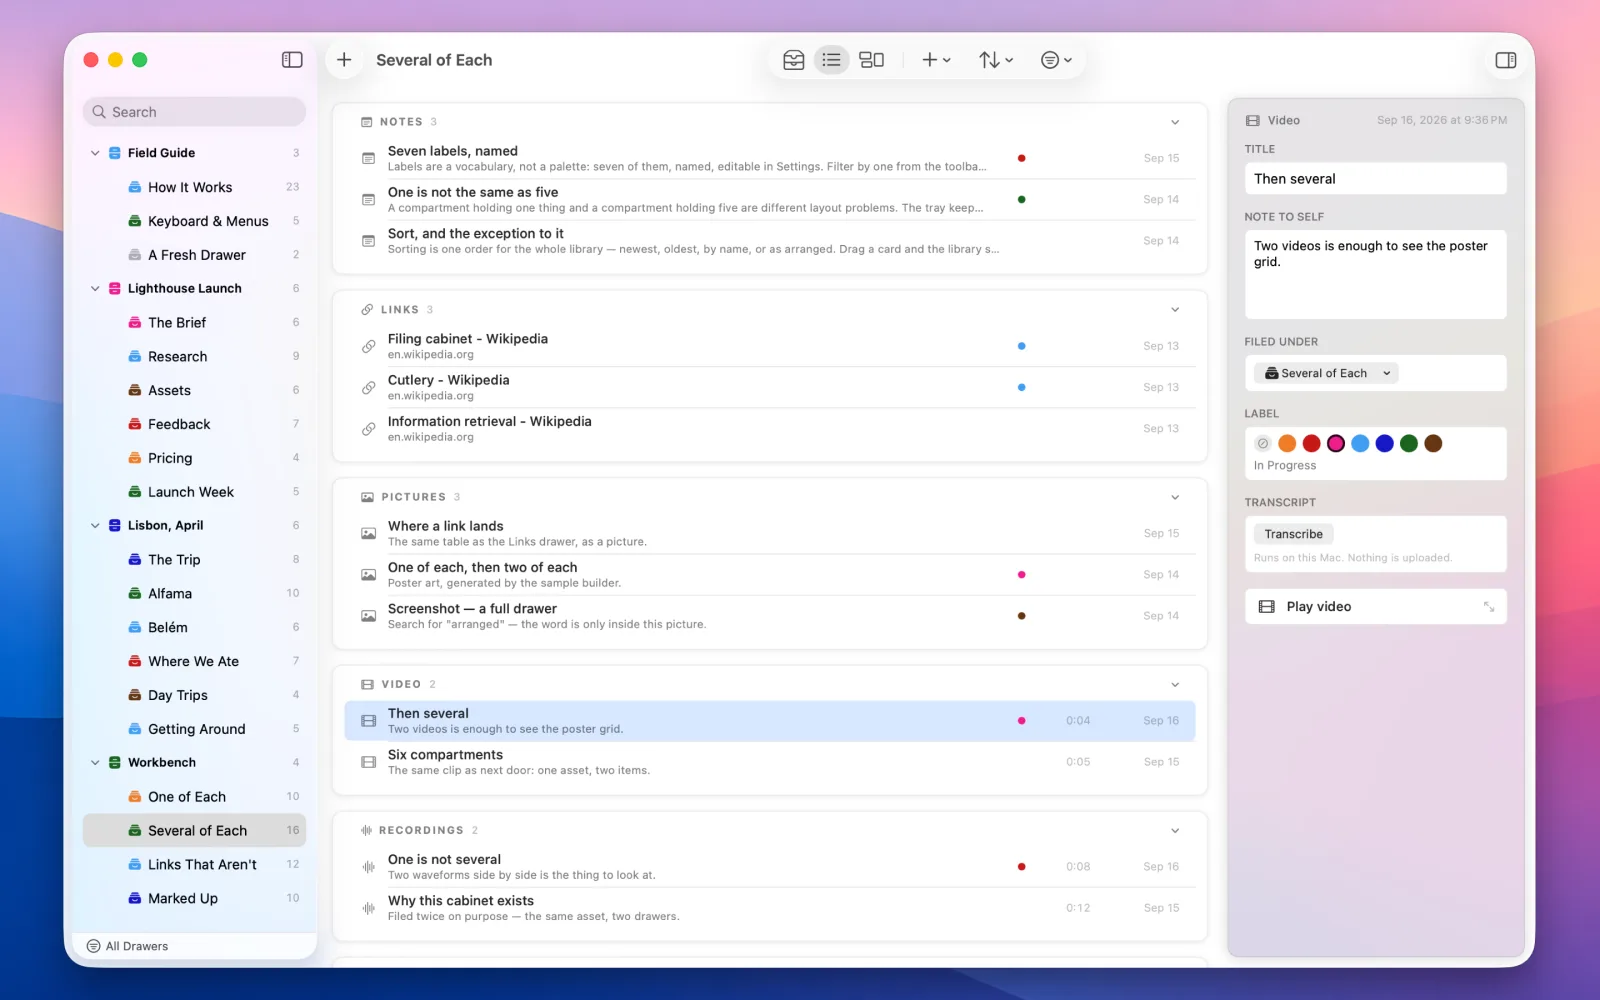Click note icon for 'One is not the same as five'
1600x1000 pixels.
(368, 200)
